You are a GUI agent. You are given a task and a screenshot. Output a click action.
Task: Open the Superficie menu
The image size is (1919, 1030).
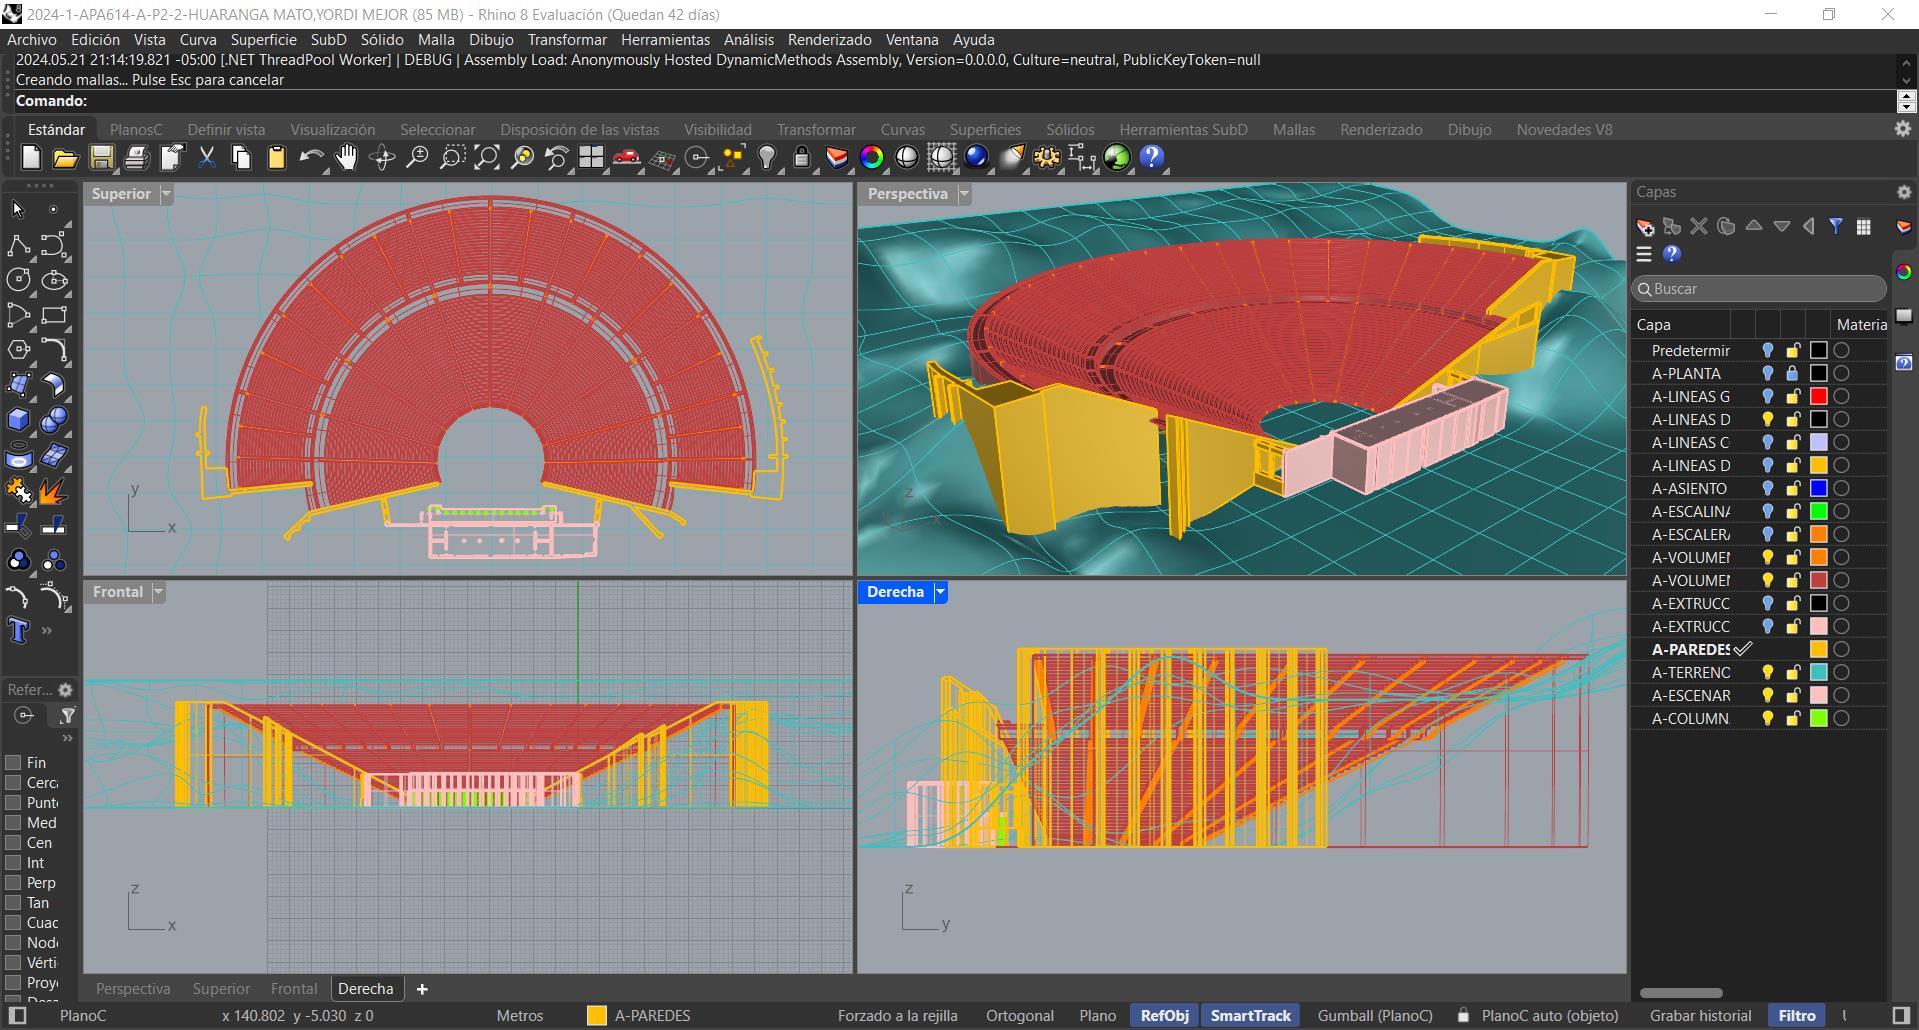263,40
